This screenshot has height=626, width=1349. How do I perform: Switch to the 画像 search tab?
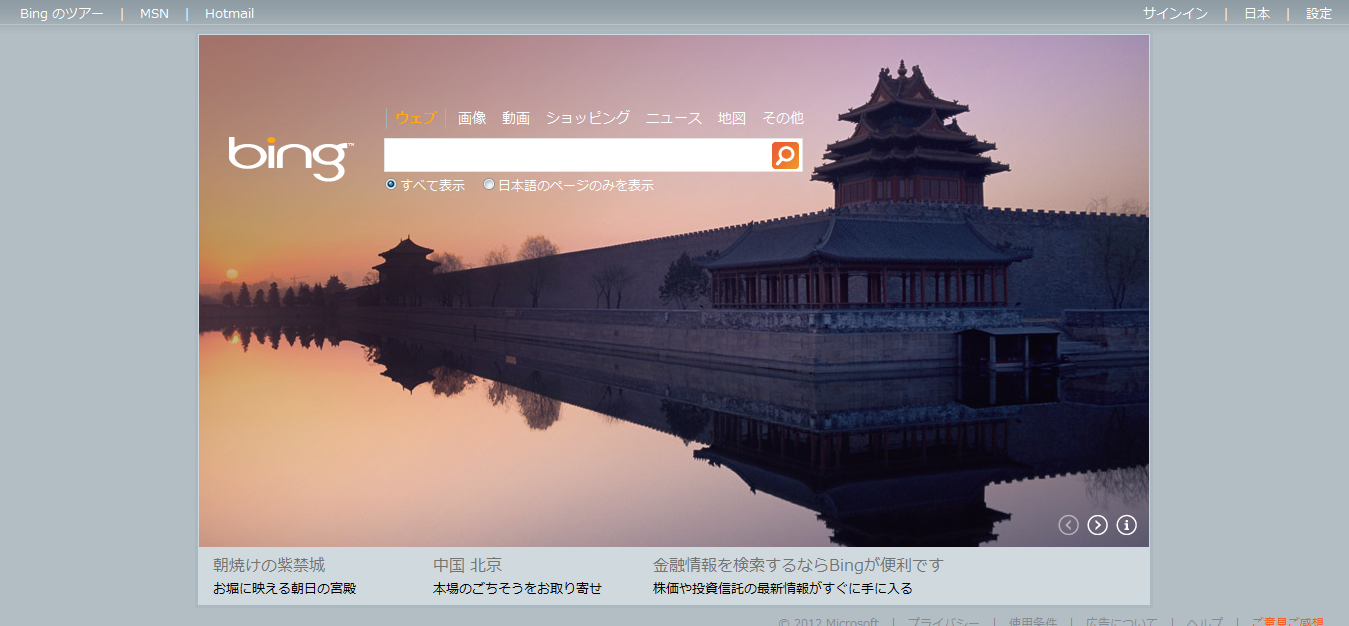click(x=472, y=118)
